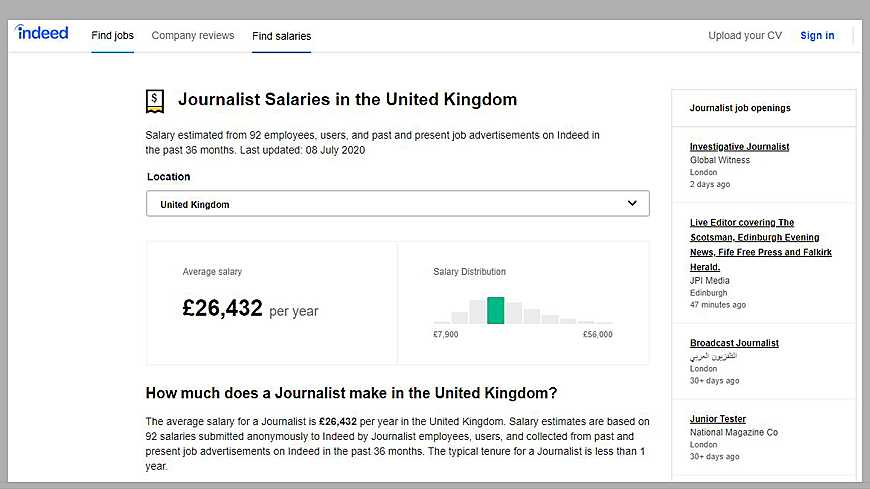Viewport: 870px width, 489px height.
Task: Click the National Magazine Co company name
Action: click(734, 432)
